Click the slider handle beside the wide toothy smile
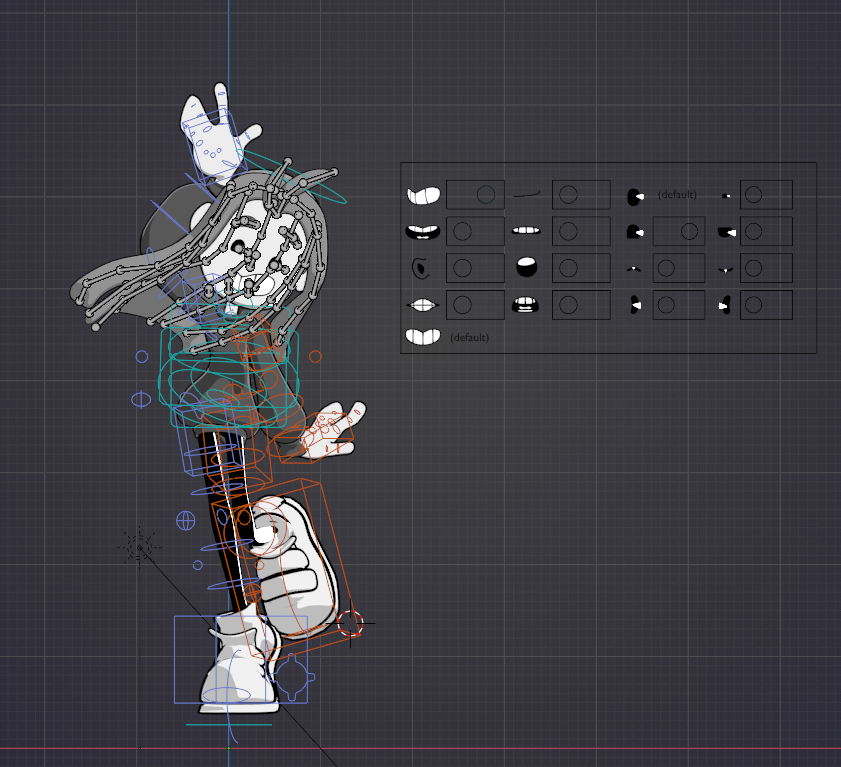Screen dimensions: 841x767 tap(462, 232)
